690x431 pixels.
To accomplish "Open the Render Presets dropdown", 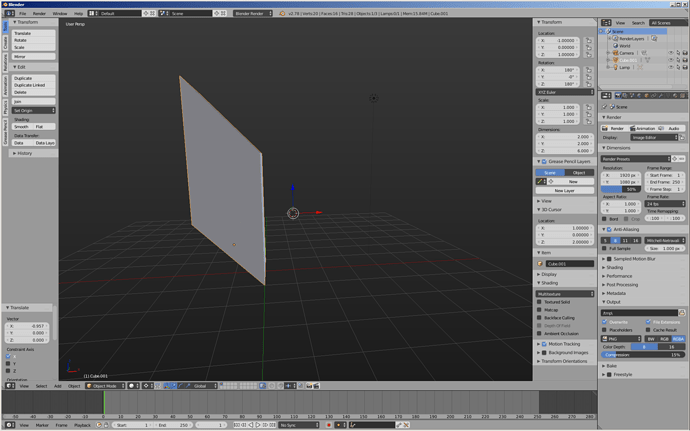I will click(x=635, y=158).
